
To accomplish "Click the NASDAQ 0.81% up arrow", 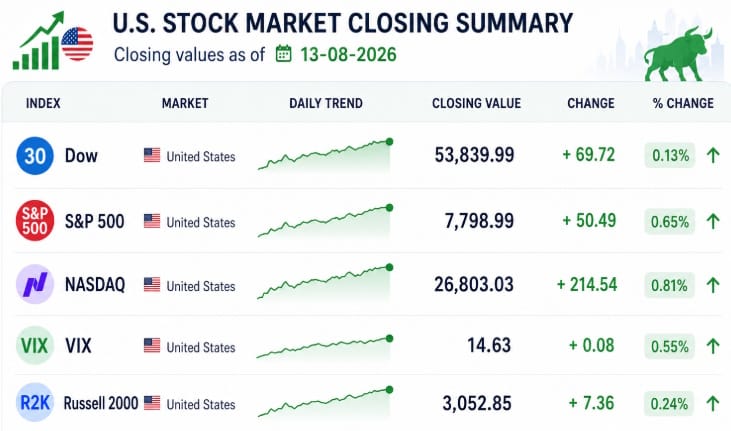I will tap(713, 285).
